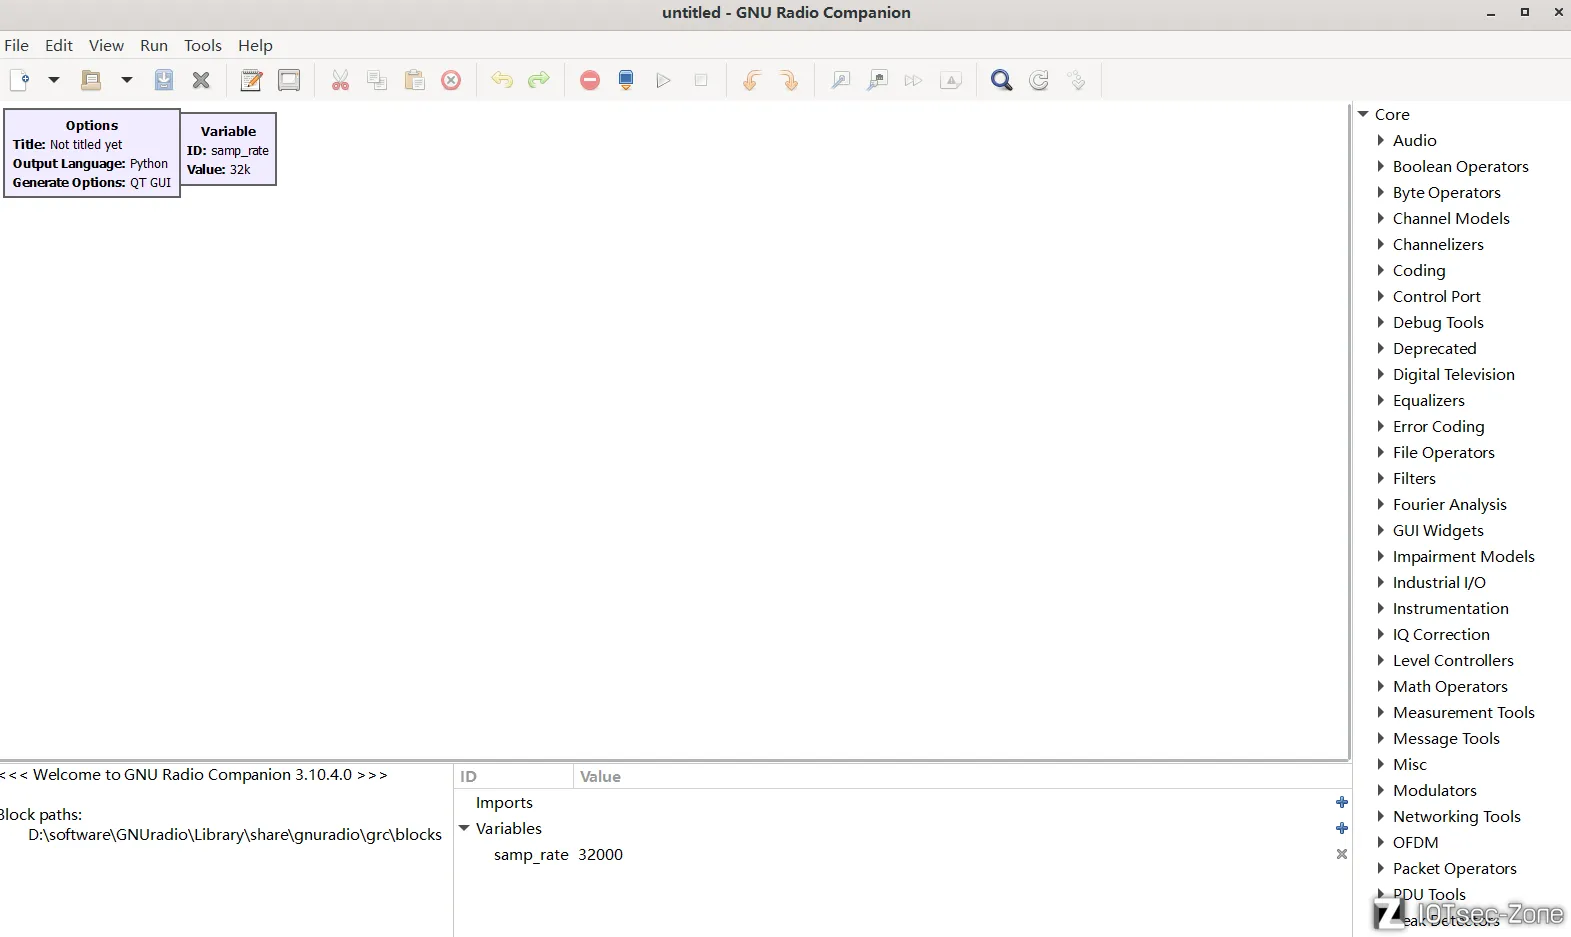Click the Enable block icon in the toolbar
The image size is (1571, 937).
(x=840, y=80)
